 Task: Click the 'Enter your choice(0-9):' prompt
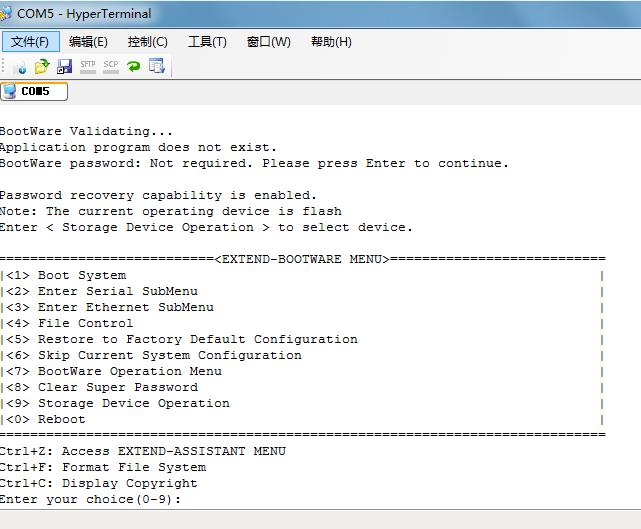tap(90, 500)
